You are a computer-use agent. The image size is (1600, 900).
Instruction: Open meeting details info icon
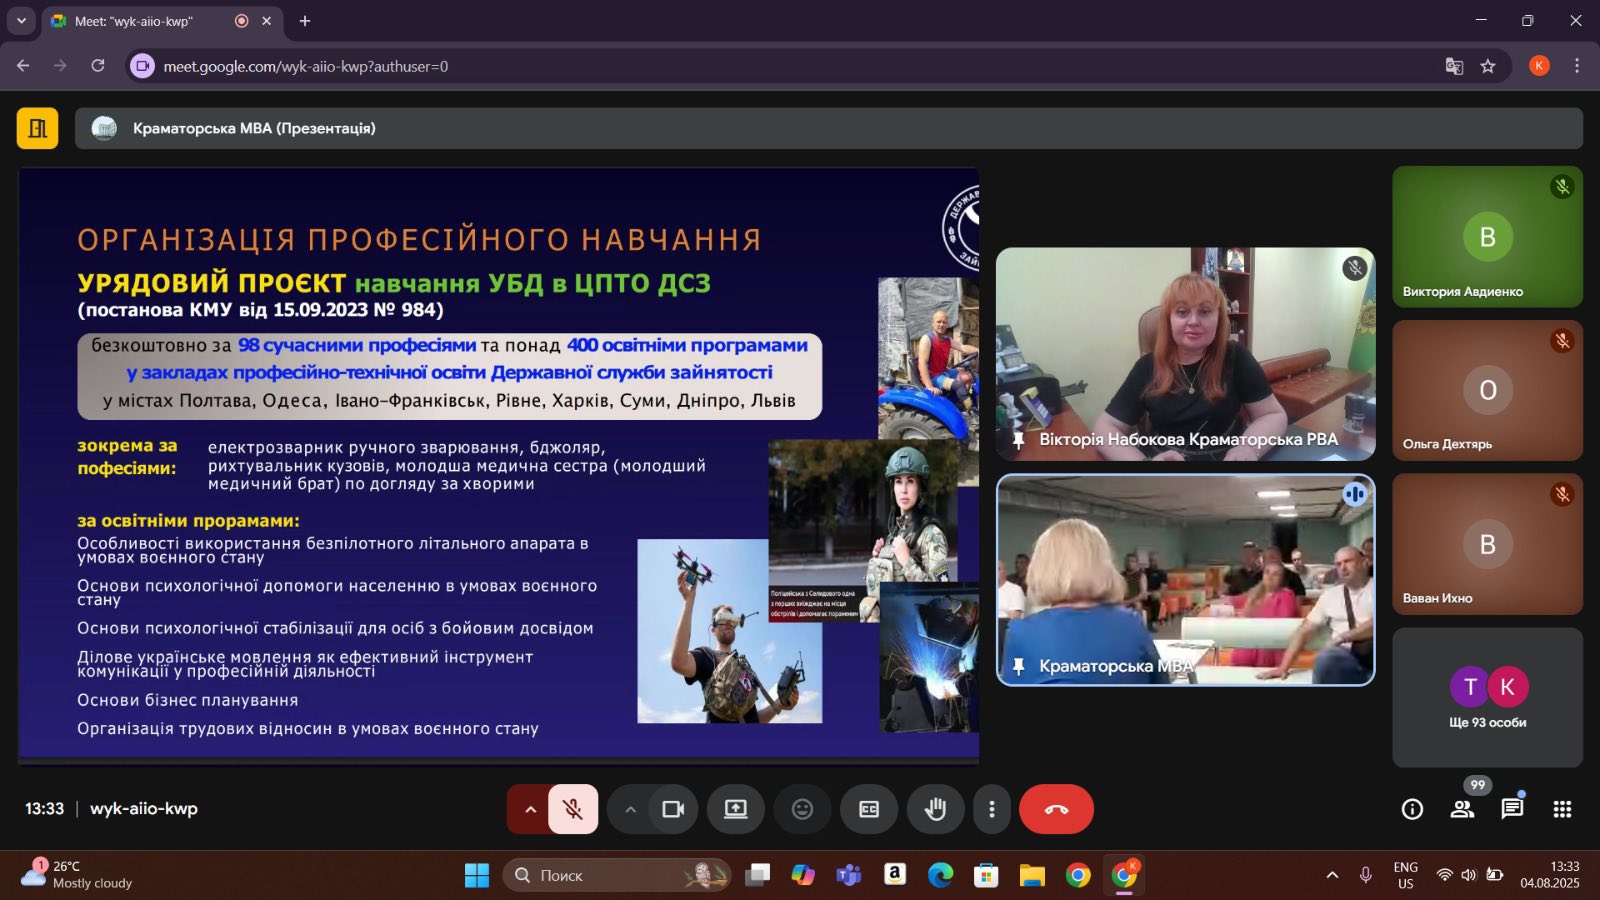tap(1412, 809)
